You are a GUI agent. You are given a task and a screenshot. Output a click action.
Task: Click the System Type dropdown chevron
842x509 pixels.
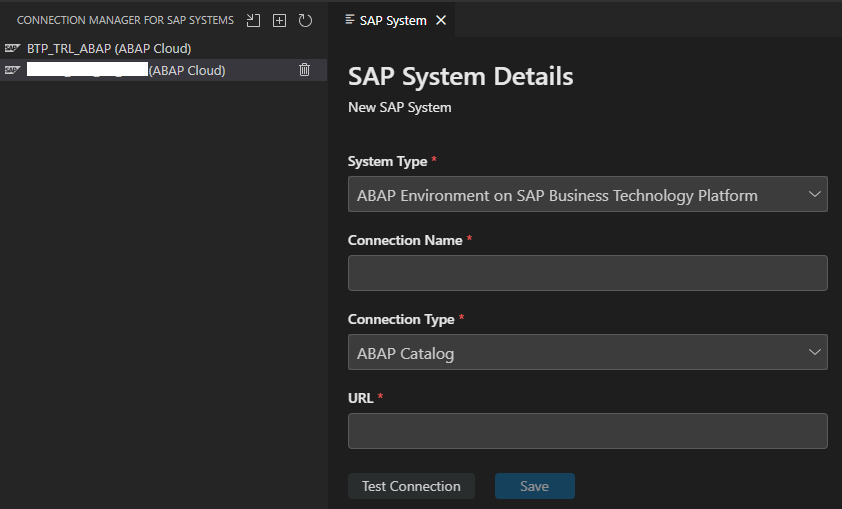point(815,194)
